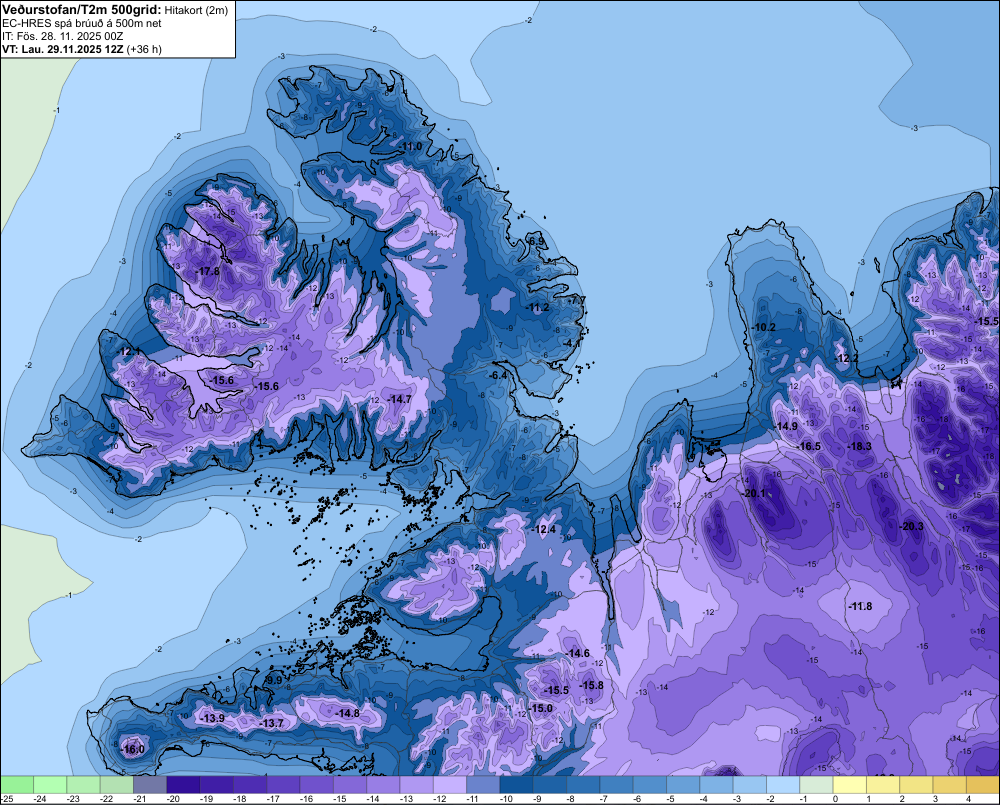The width and height of the screenshot is (1000, 805).
Task: Click the legend scale number -15
Action: click(x=340, y=799)
